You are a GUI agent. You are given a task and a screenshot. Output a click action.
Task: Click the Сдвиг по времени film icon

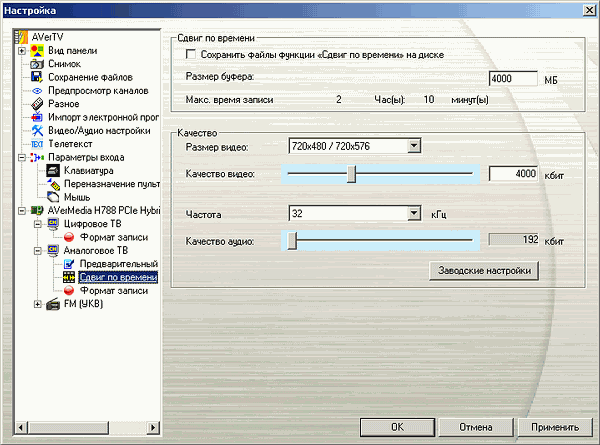[x=69, y=277]
